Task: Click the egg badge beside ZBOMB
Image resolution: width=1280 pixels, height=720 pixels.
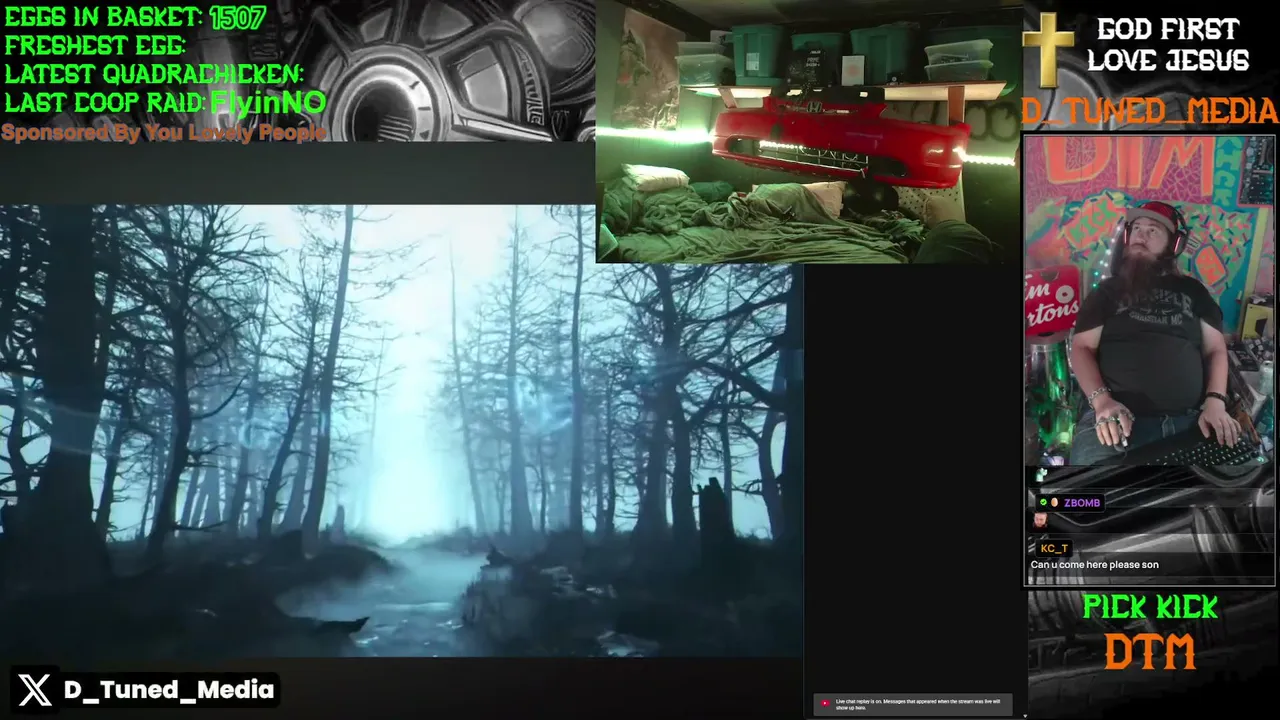Action: click(1054, 502)
